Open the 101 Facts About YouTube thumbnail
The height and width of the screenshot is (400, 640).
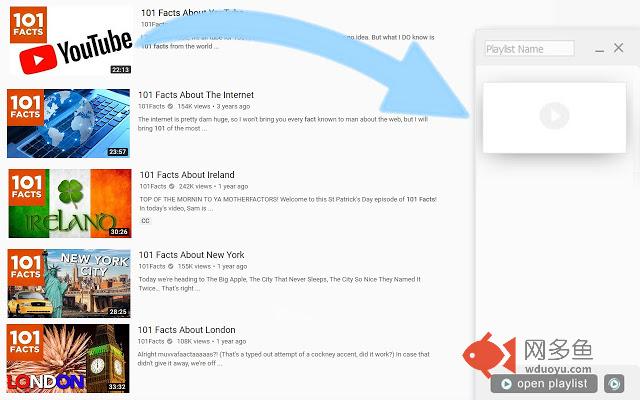pyautogui.click(x=71, y=41)
